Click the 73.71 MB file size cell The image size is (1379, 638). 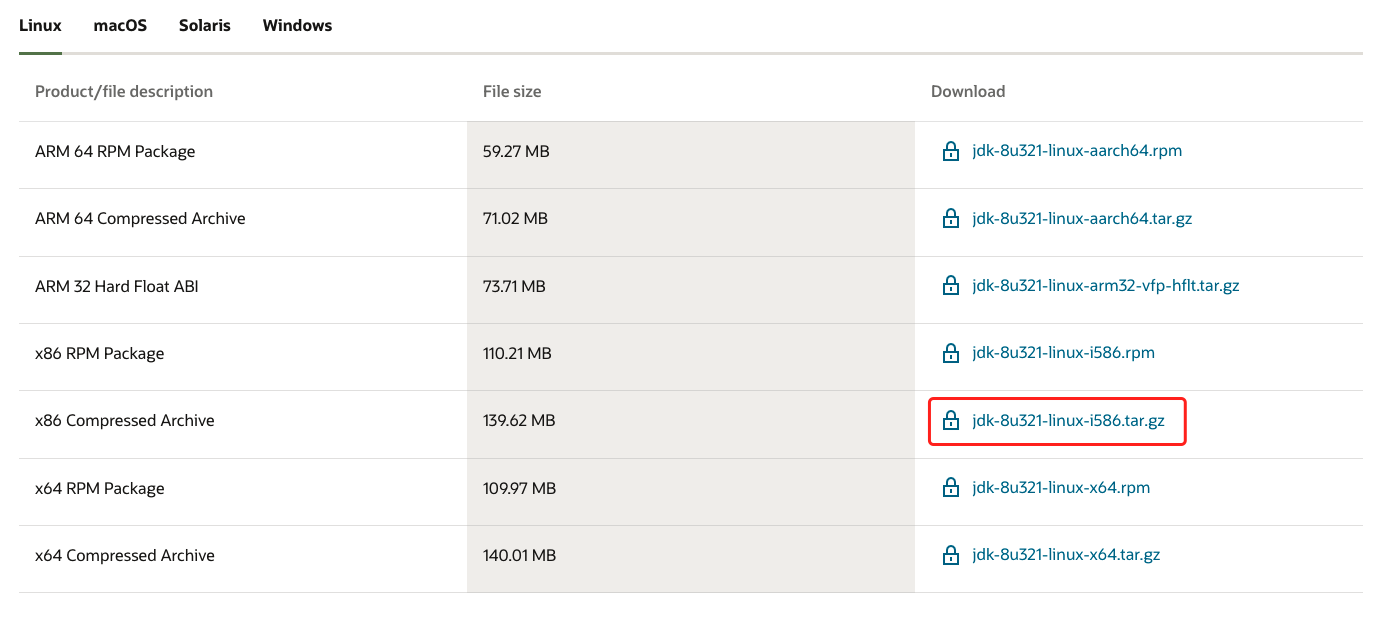[691, 290]
